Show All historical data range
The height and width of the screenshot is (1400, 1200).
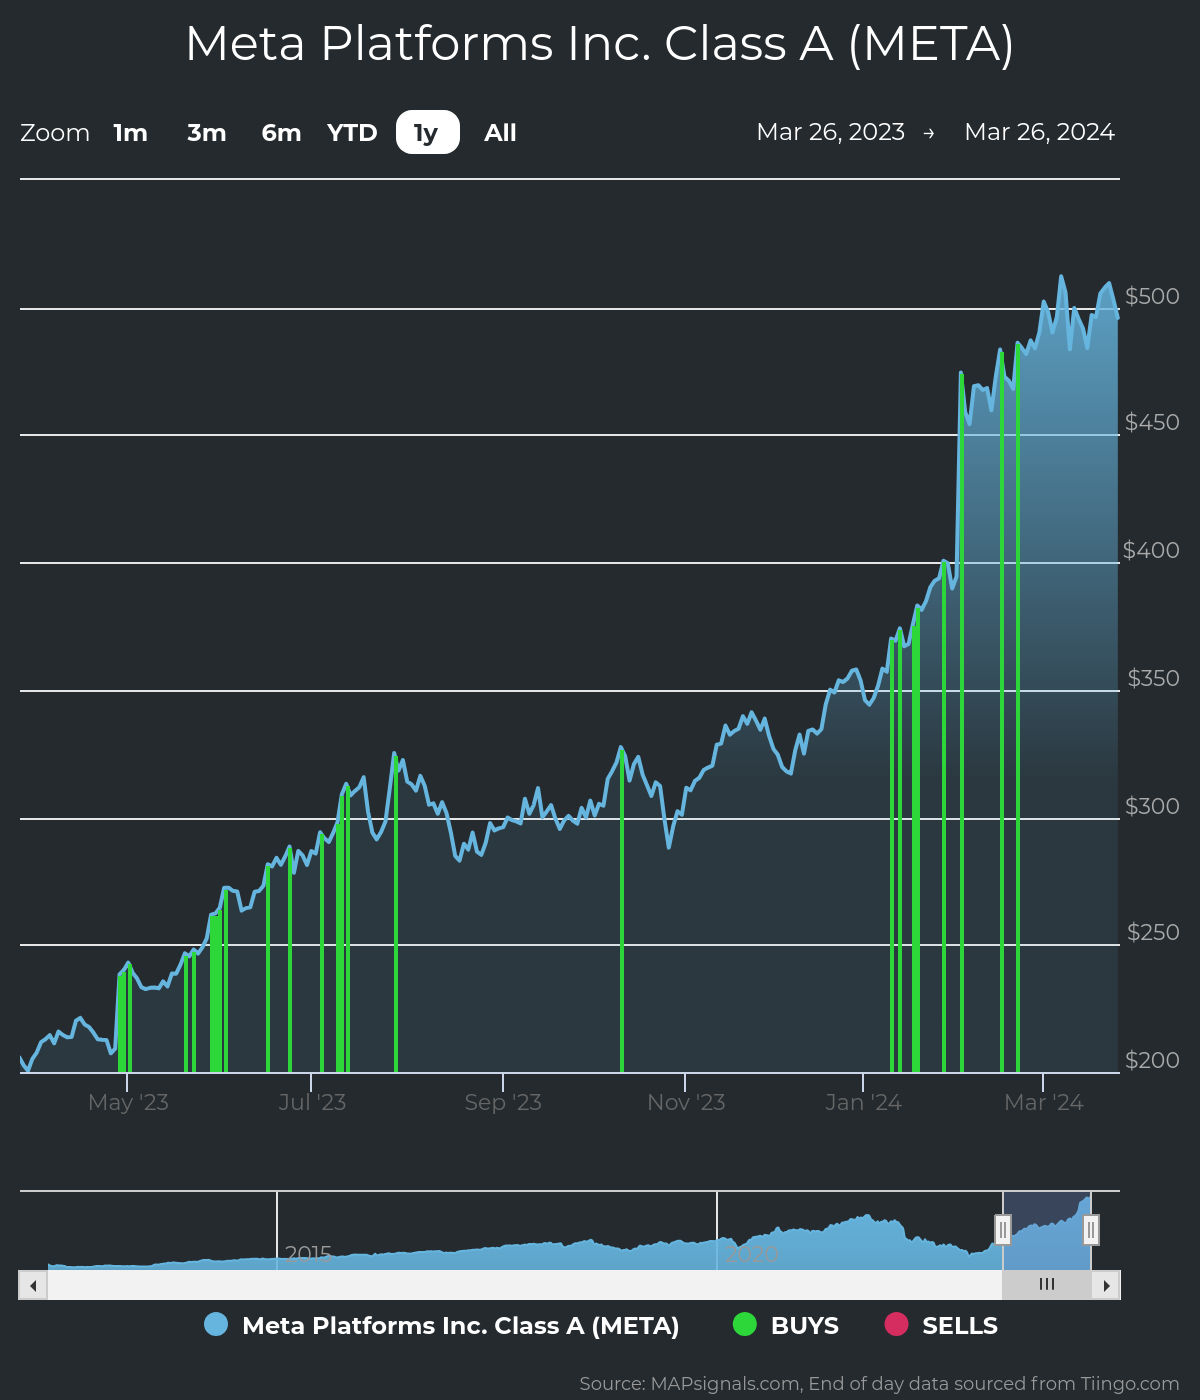click(x=500, y=133)
